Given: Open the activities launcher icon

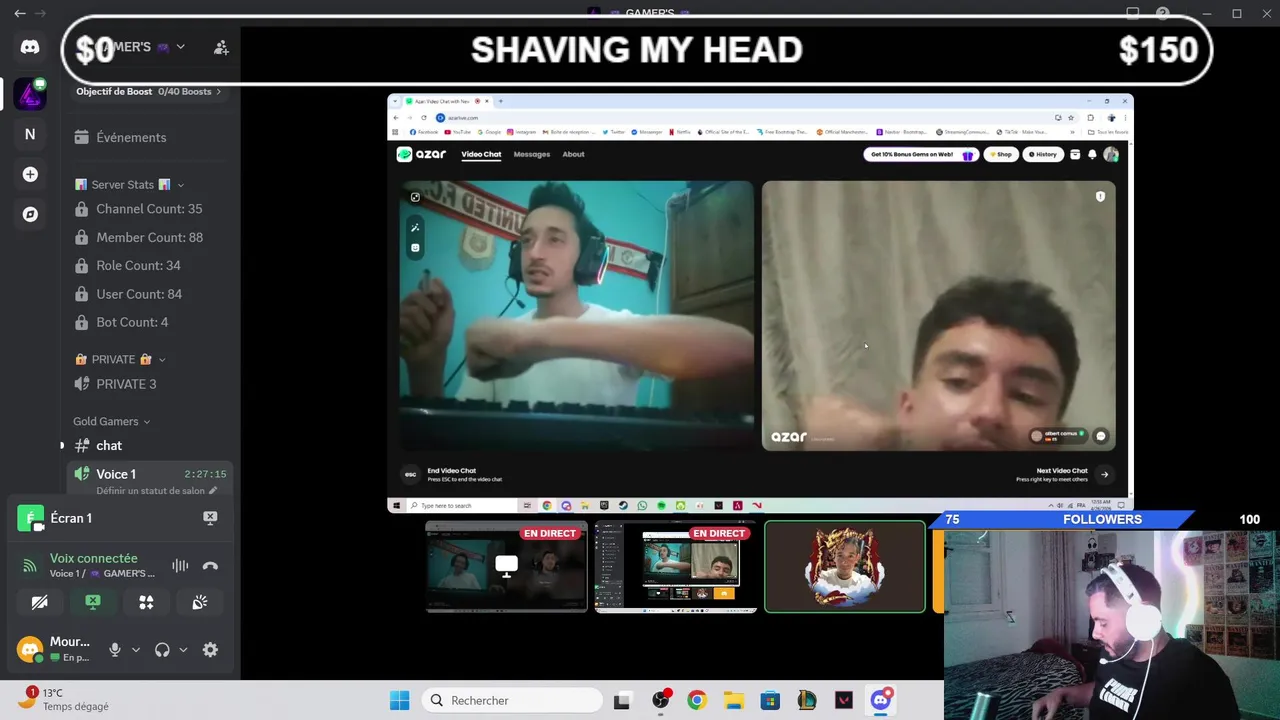Looking at the screenshot, I should tap(146, 602).
